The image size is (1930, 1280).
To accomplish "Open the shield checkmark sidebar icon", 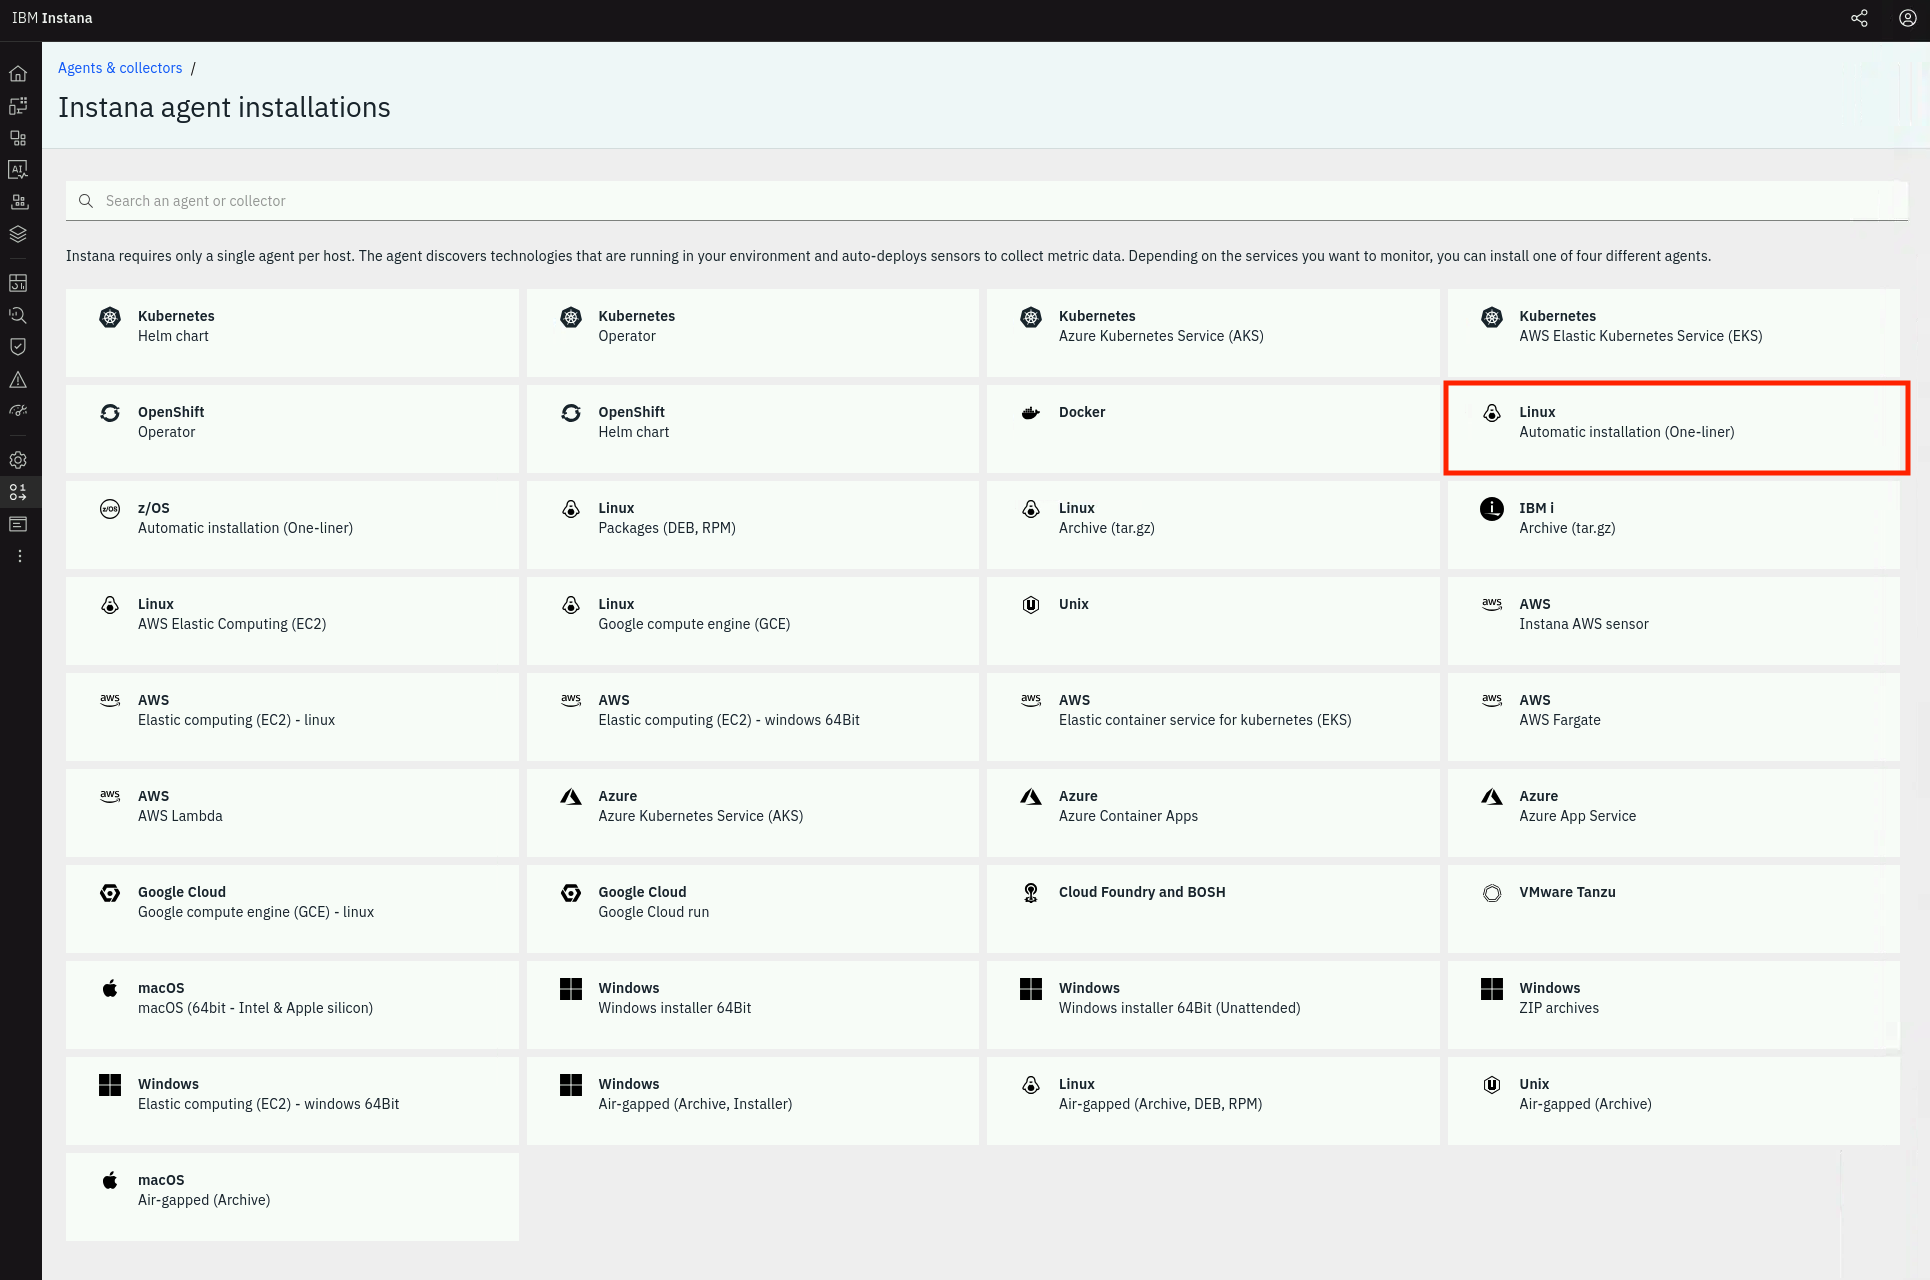I will pos(18,347).
